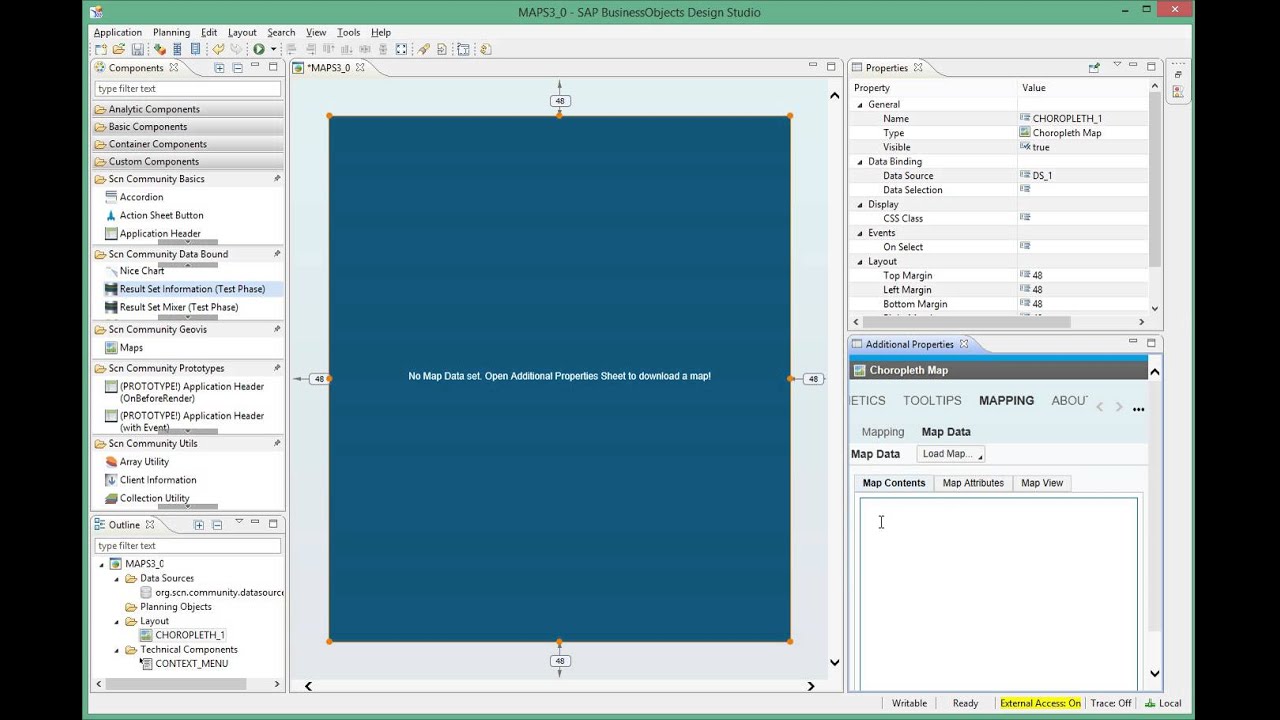The image size is (1280, 720).
Task: Click the New Application toolbar icon
Action: click(100, 49)
